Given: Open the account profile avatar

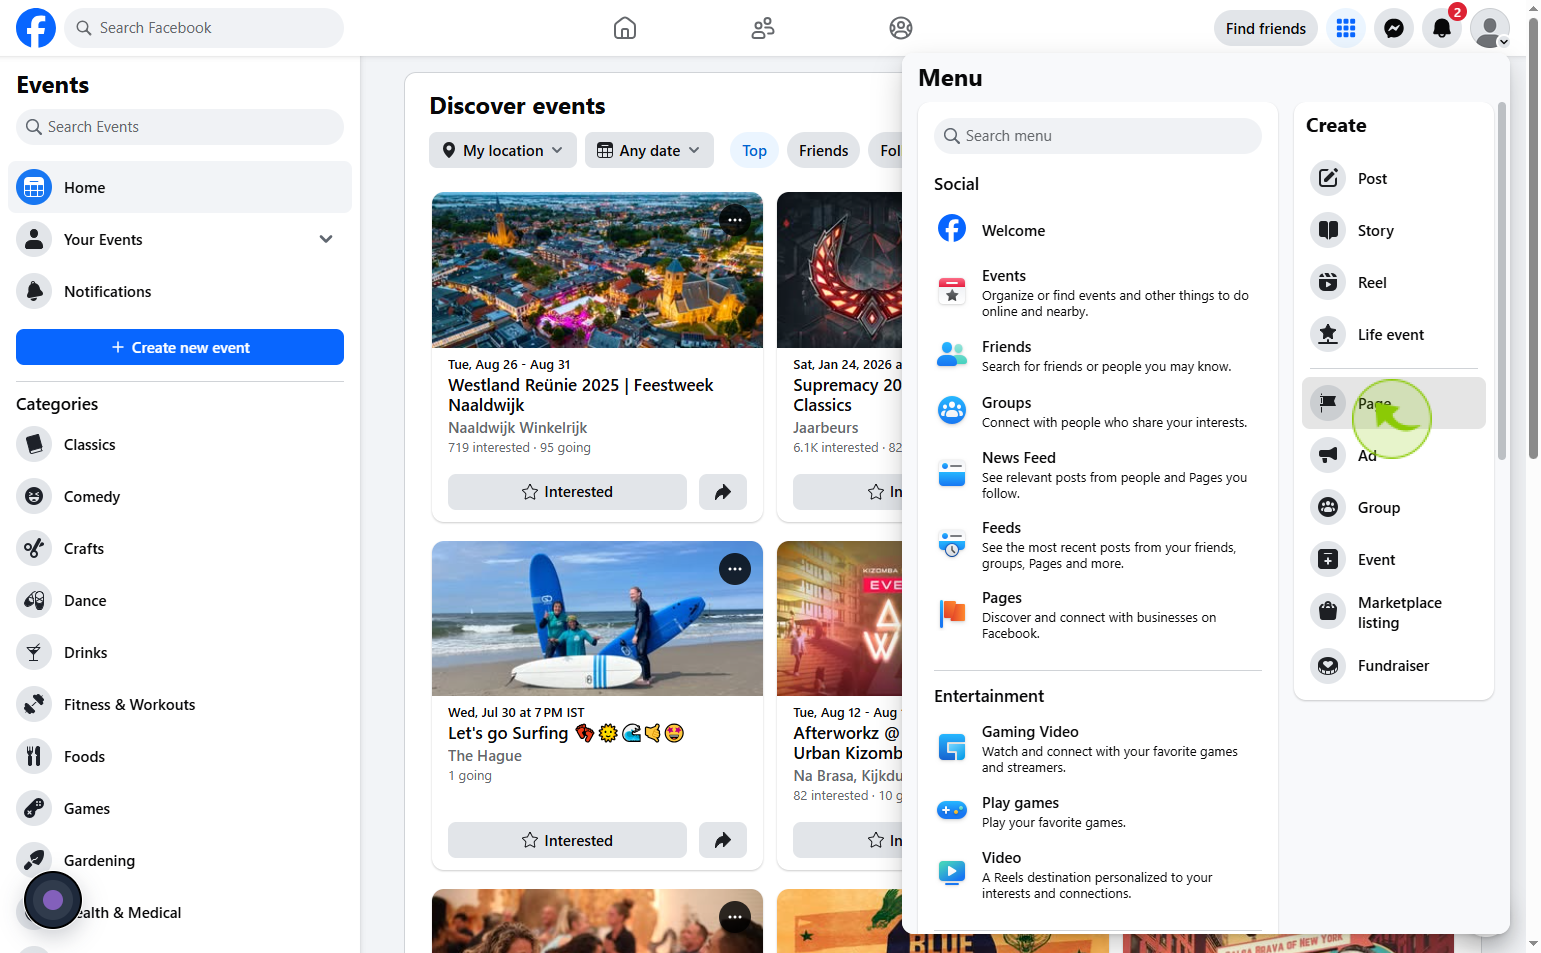Looking at the screenshot, I should pos(1490,28).
